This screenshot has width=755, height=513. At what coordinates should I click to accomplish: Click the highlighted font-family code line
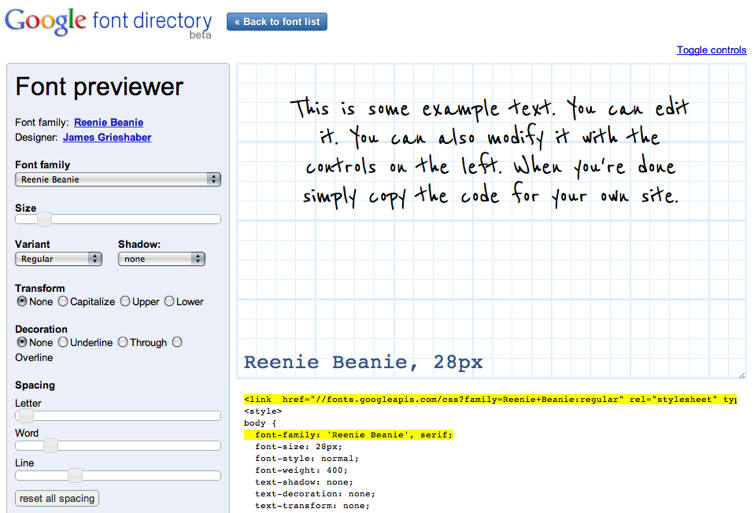tap(349, 435)
